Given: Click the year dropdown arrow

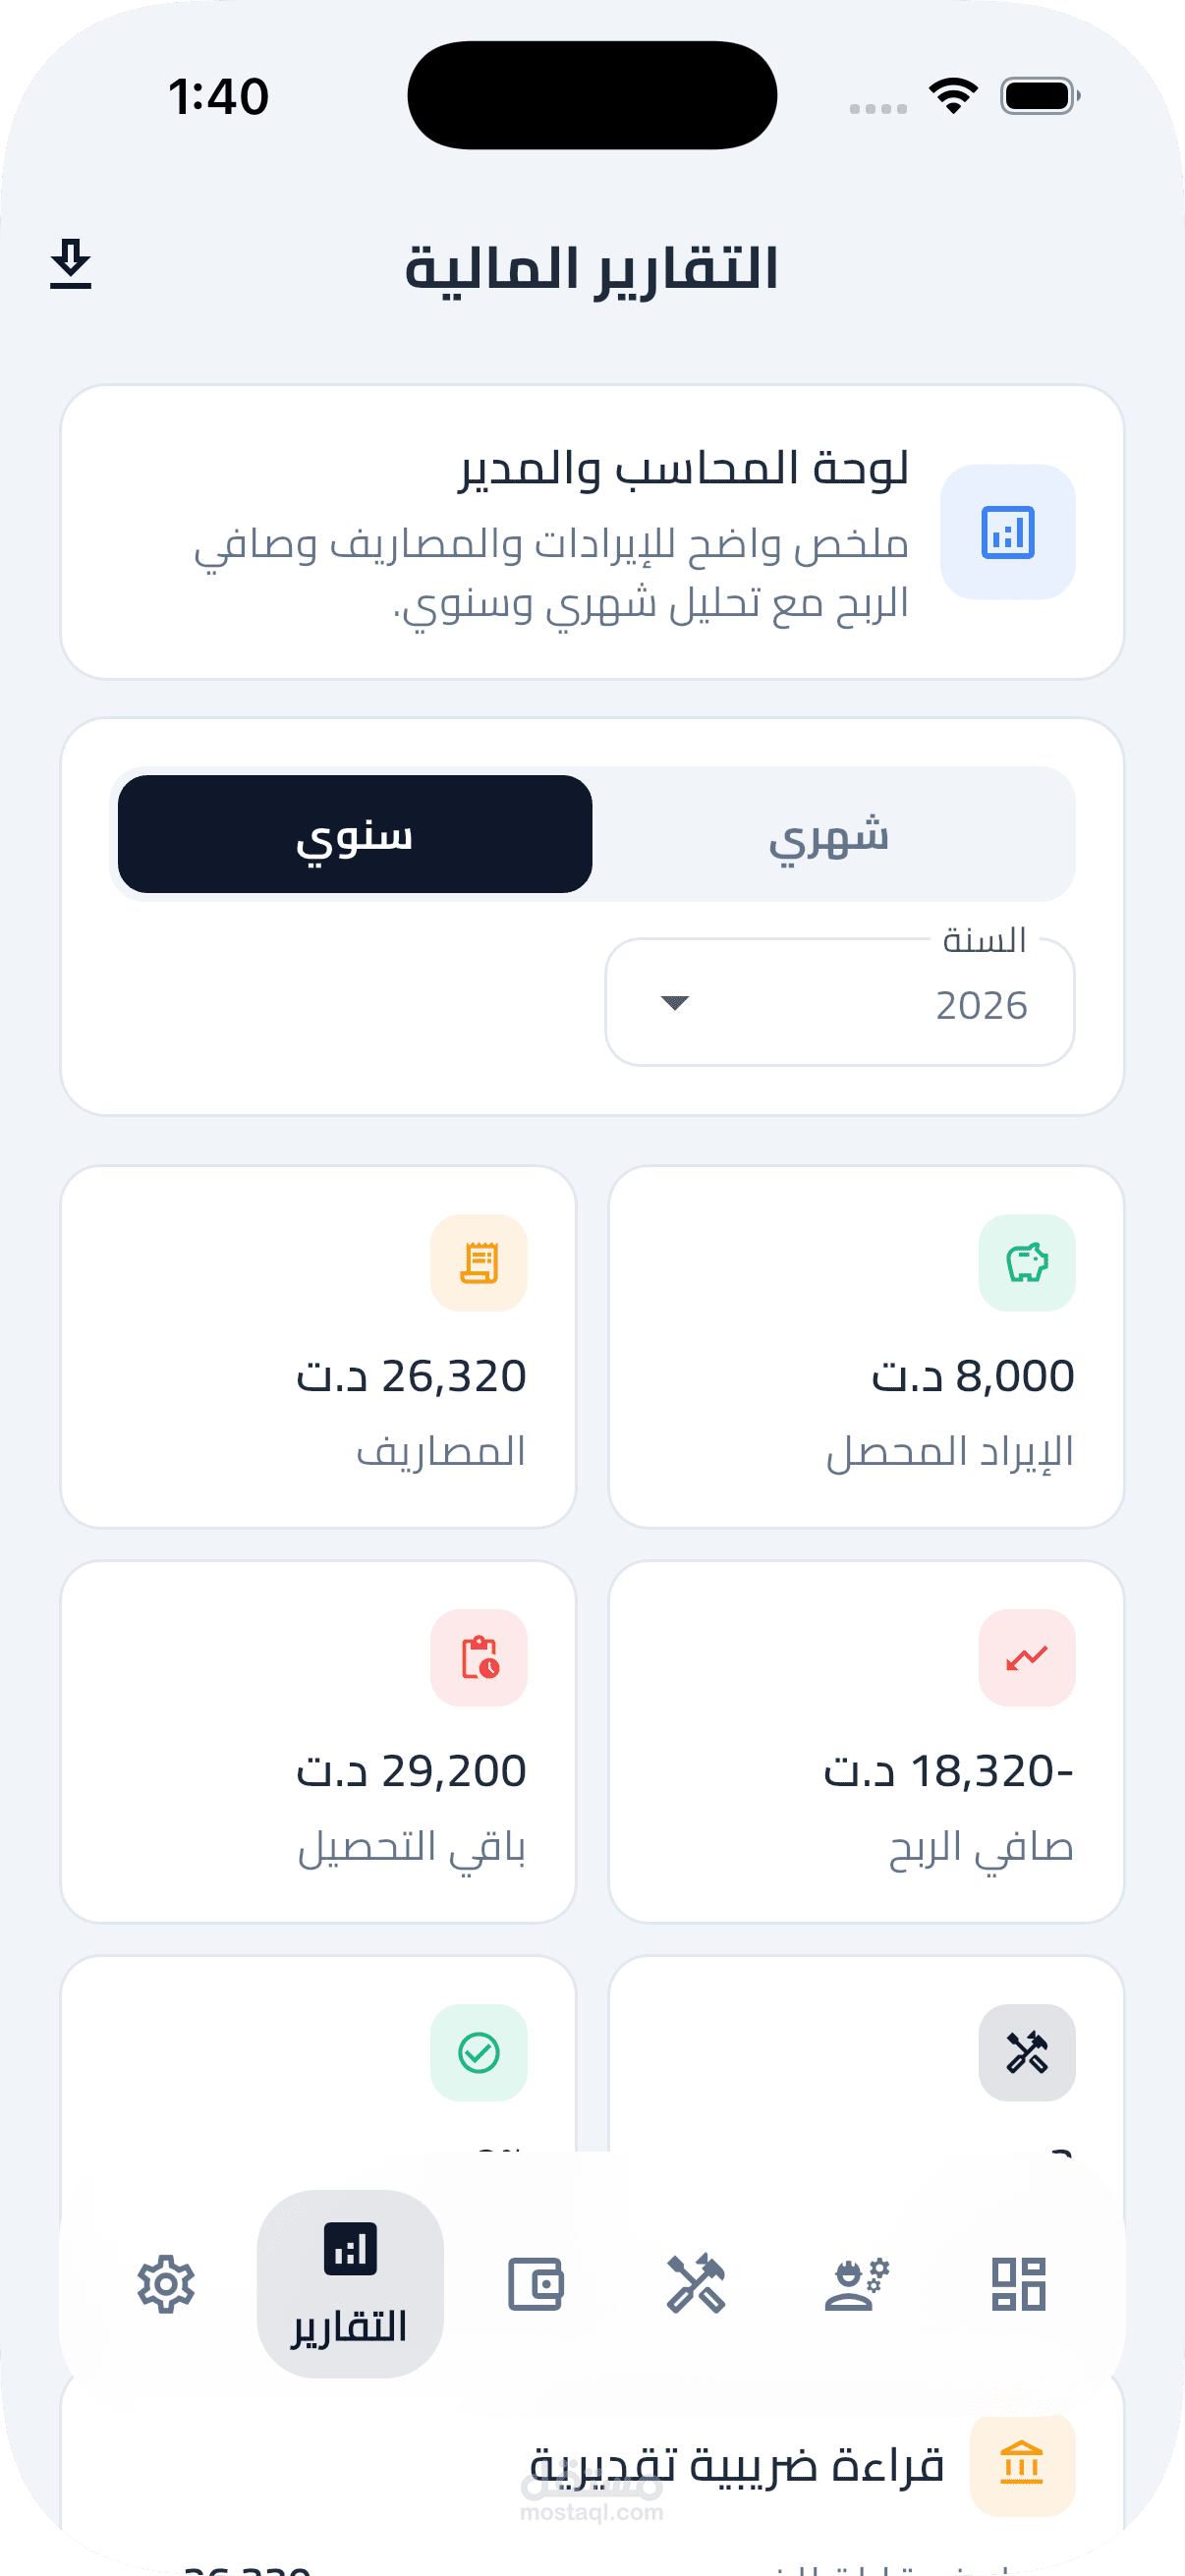Looking at the screenshot, I should pyautogui.click(x=676, y=1003).
